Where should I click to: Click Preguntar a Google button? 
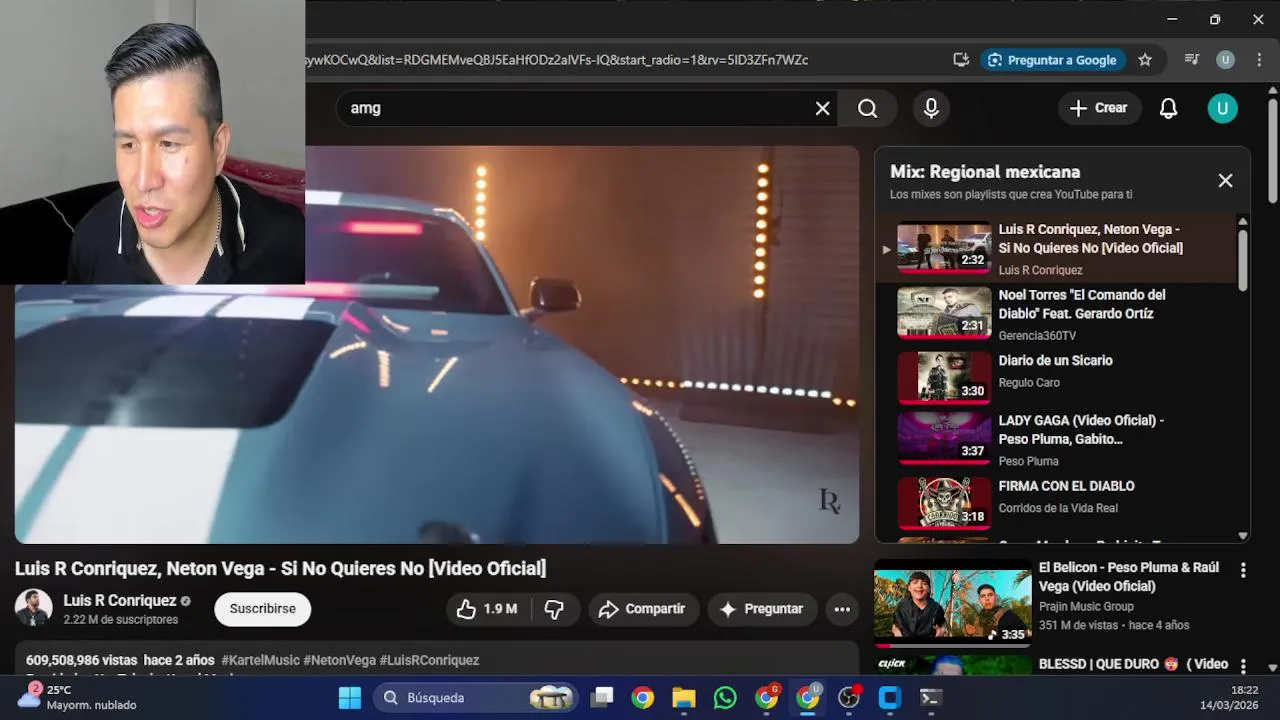1052,60
